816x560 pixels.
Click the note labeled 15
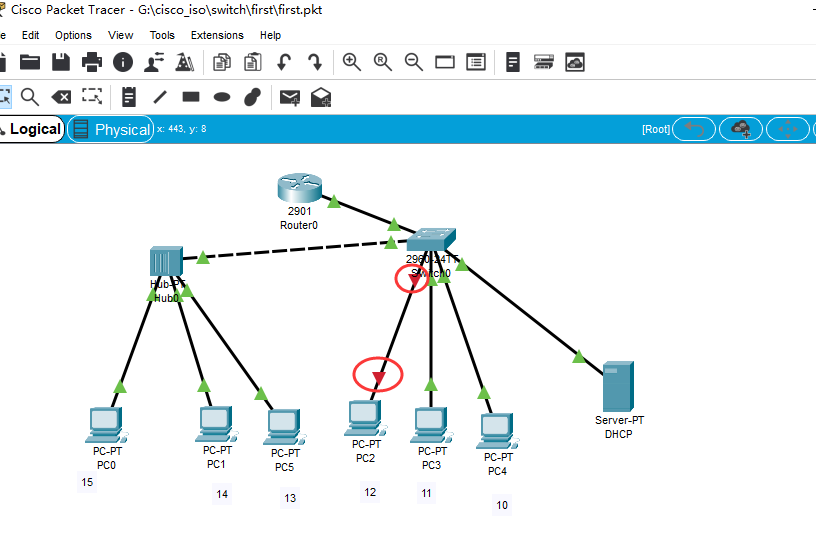(87, 482)
